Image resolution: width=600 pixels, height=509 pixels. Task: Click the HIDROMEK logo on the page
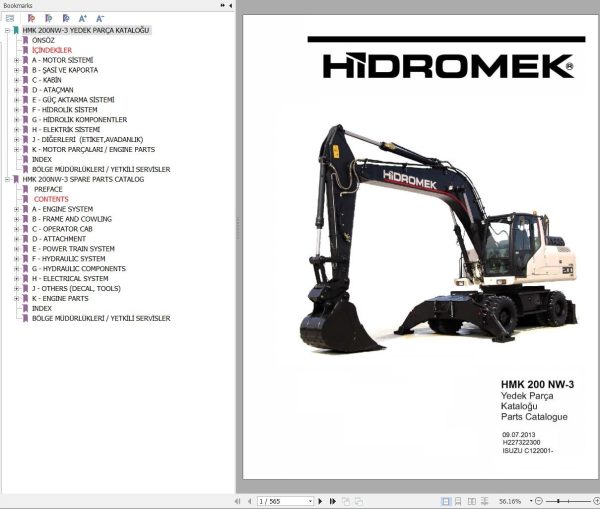pyautogui.click(x=448, y=66)
